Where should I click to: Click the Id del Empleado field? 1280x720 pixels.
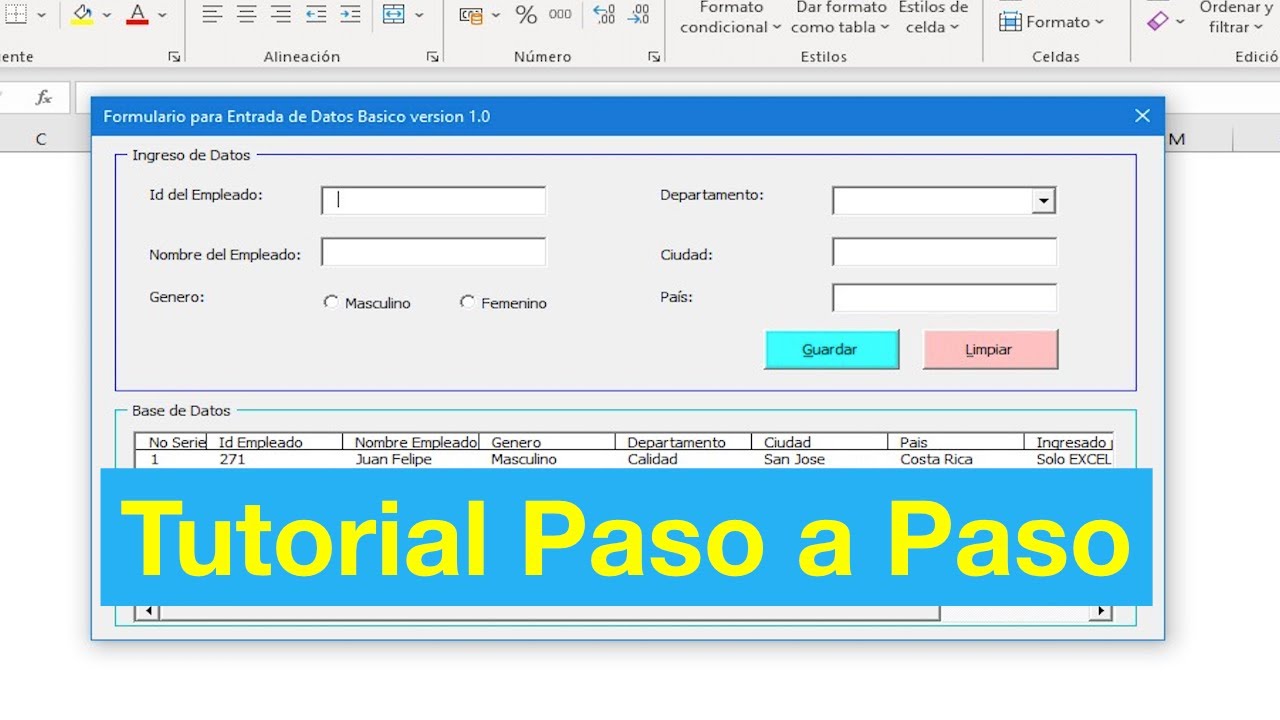click(434, 200)
